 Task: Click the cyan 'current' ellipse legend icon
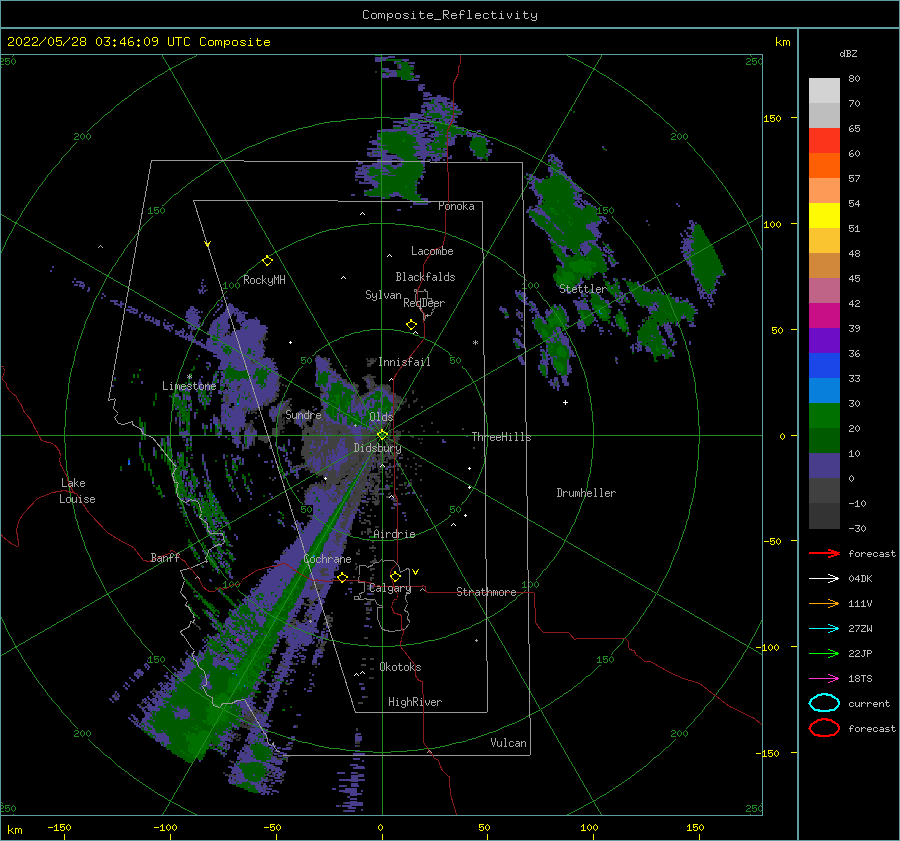[x=824, y=703]
